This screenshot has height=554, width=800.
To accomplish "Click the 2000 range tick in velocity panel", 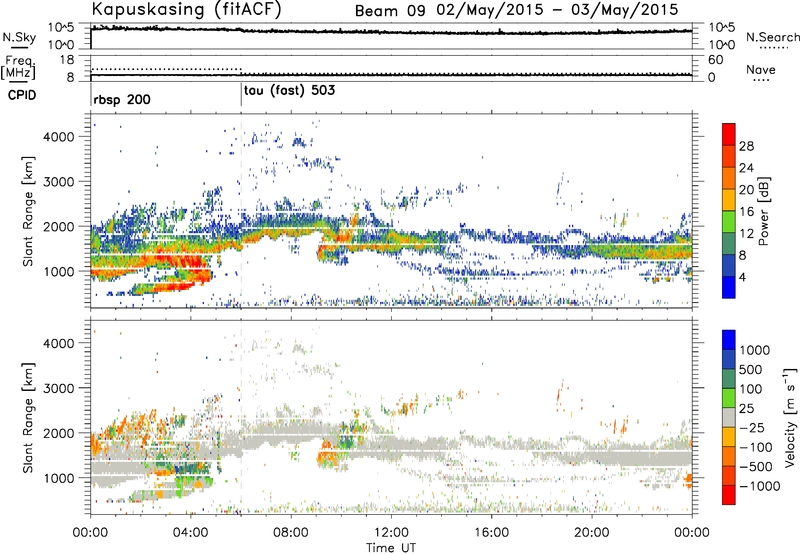I will pos(58,433).
